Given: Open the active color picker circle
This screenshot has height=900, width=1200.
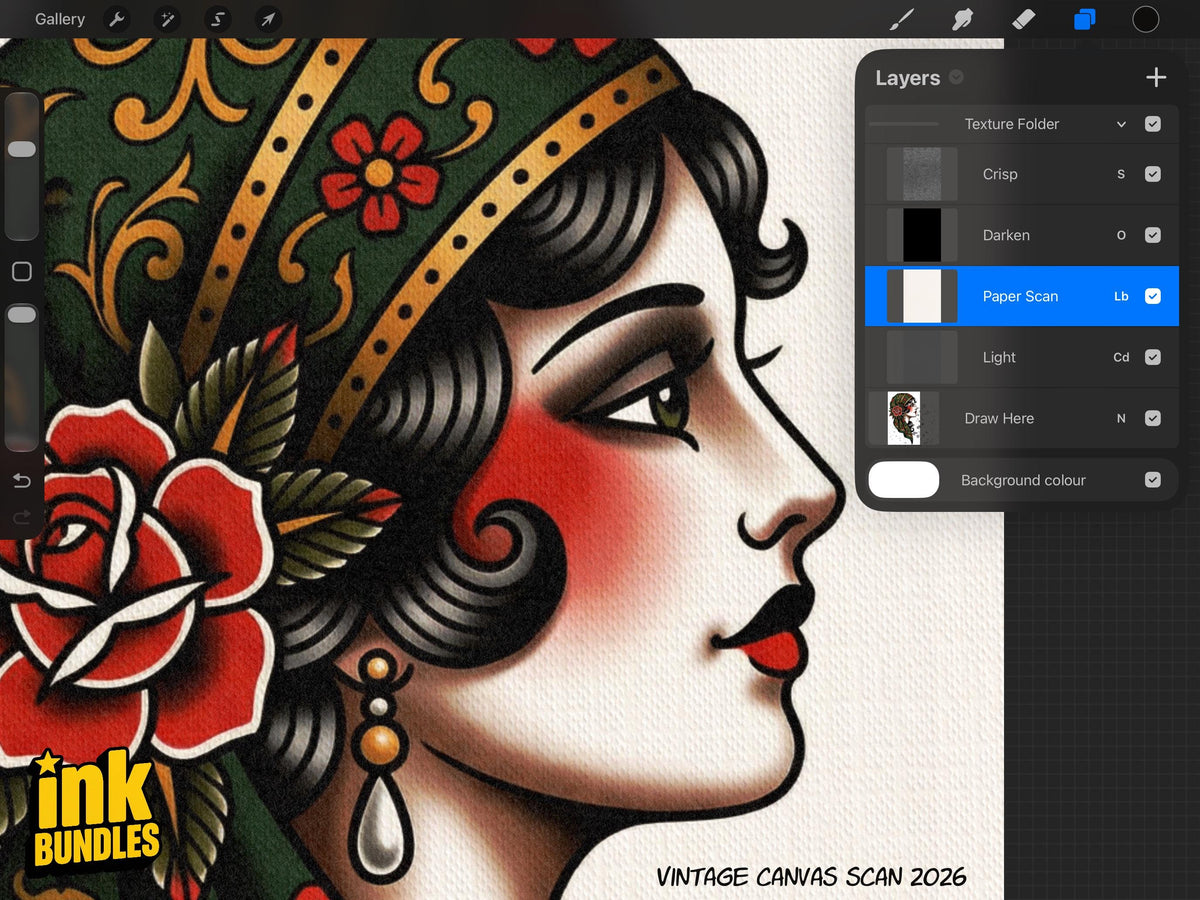Looking at the screenshot, I should click(1145, 19).
